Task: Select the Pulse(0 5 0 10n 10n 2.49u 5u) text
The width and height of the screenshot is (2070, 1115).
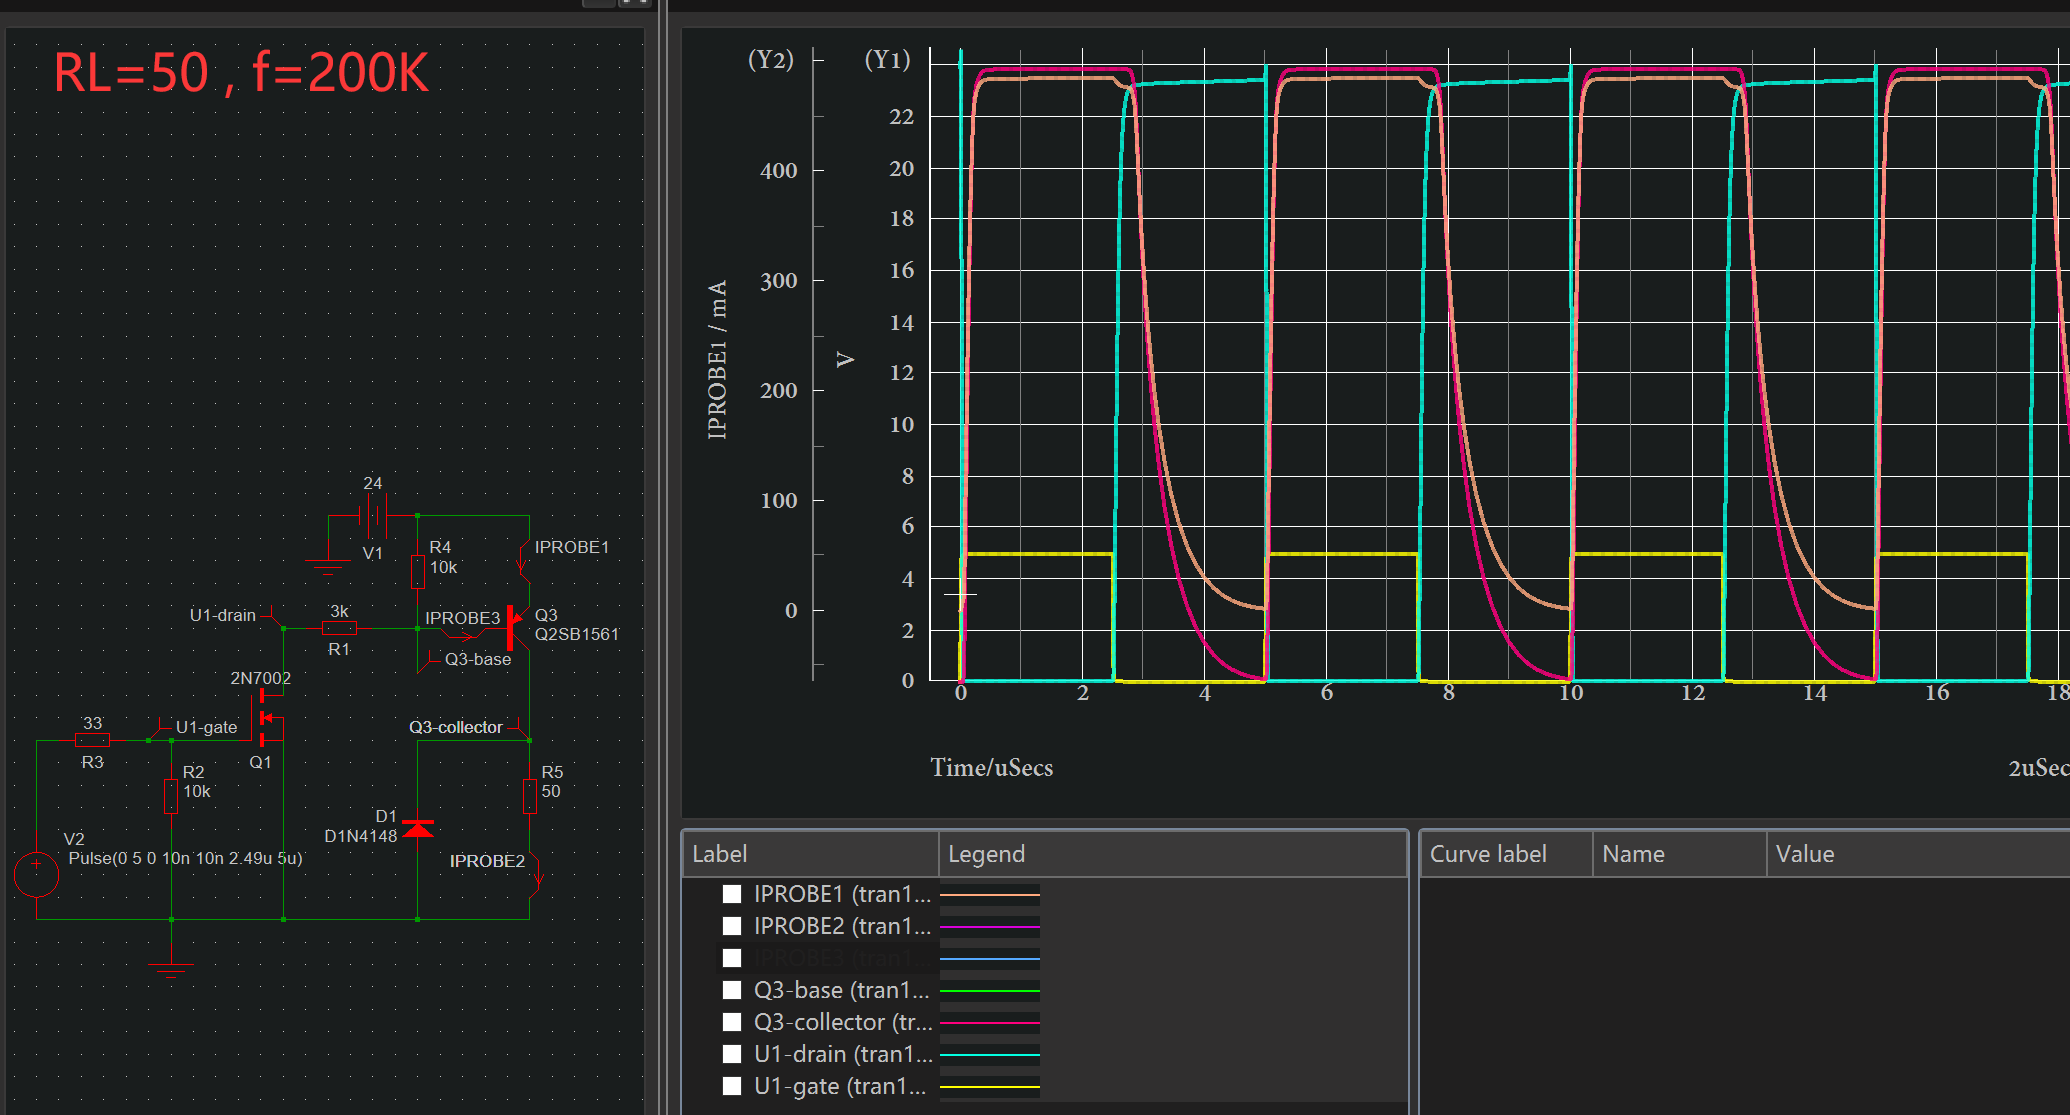Action: tap(185, 858)
